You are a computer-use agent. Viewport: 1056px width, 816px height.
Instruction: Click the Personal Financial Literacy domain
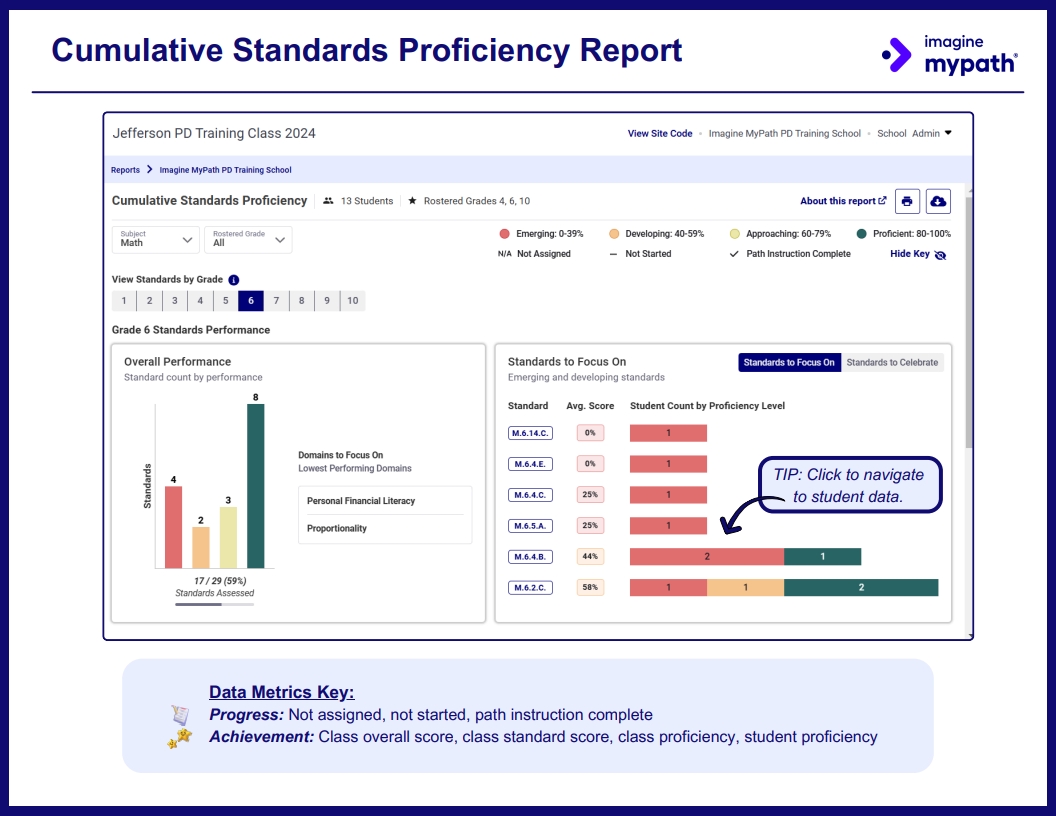[361, 501]
